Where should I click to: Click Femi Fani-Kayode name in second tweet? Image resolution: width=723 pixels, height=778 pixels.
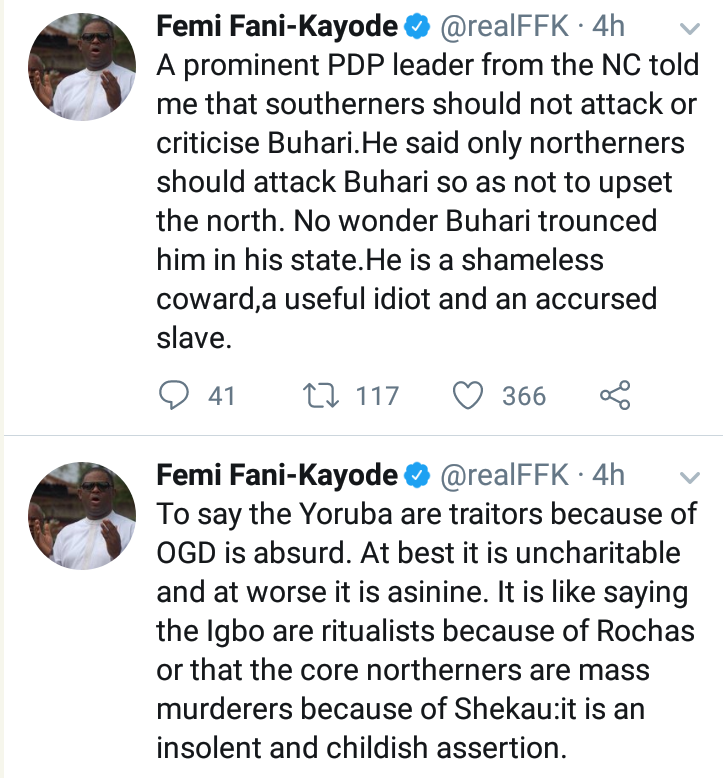(x=278, y=474)
